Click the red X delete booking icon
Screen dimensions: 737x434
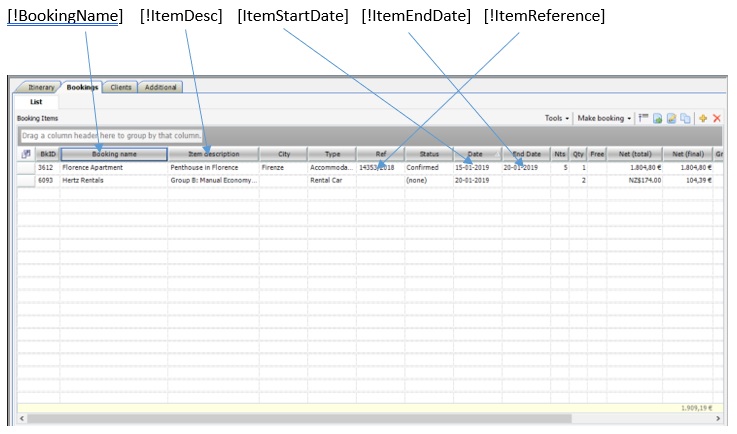pos(717,118)
